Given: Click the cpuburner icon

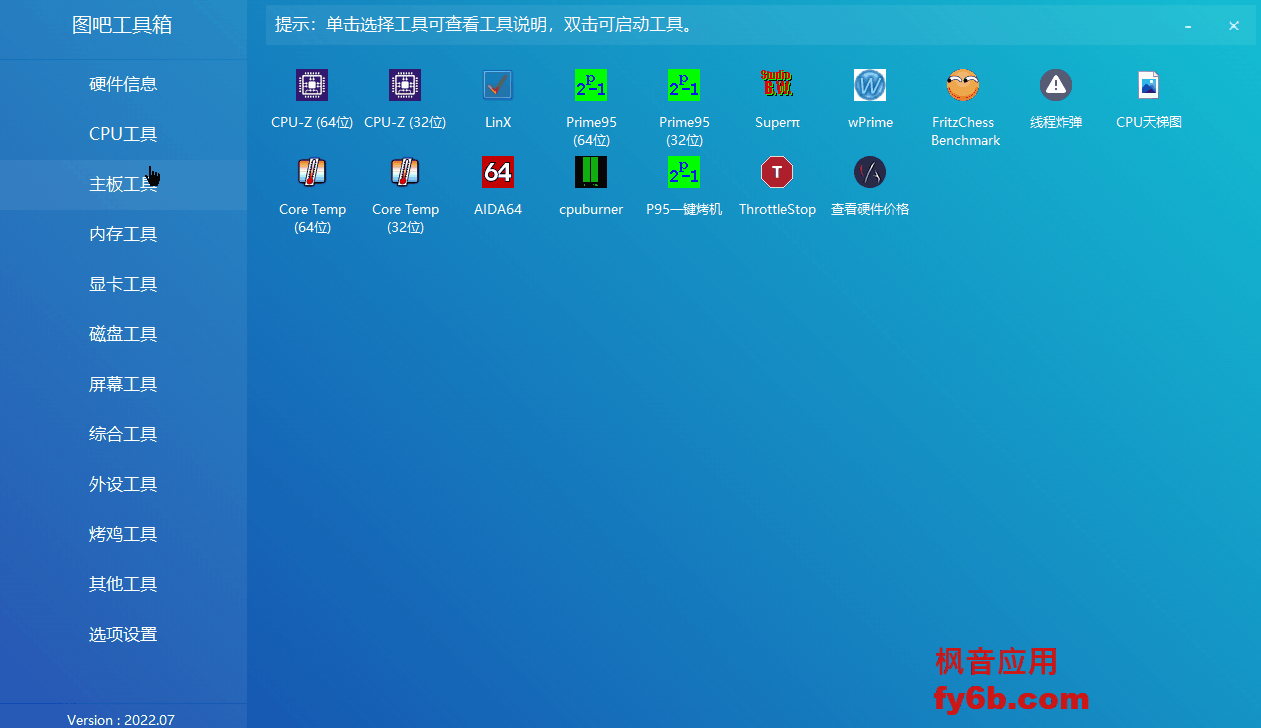Looking at the screenshot, I should point(591,172).
